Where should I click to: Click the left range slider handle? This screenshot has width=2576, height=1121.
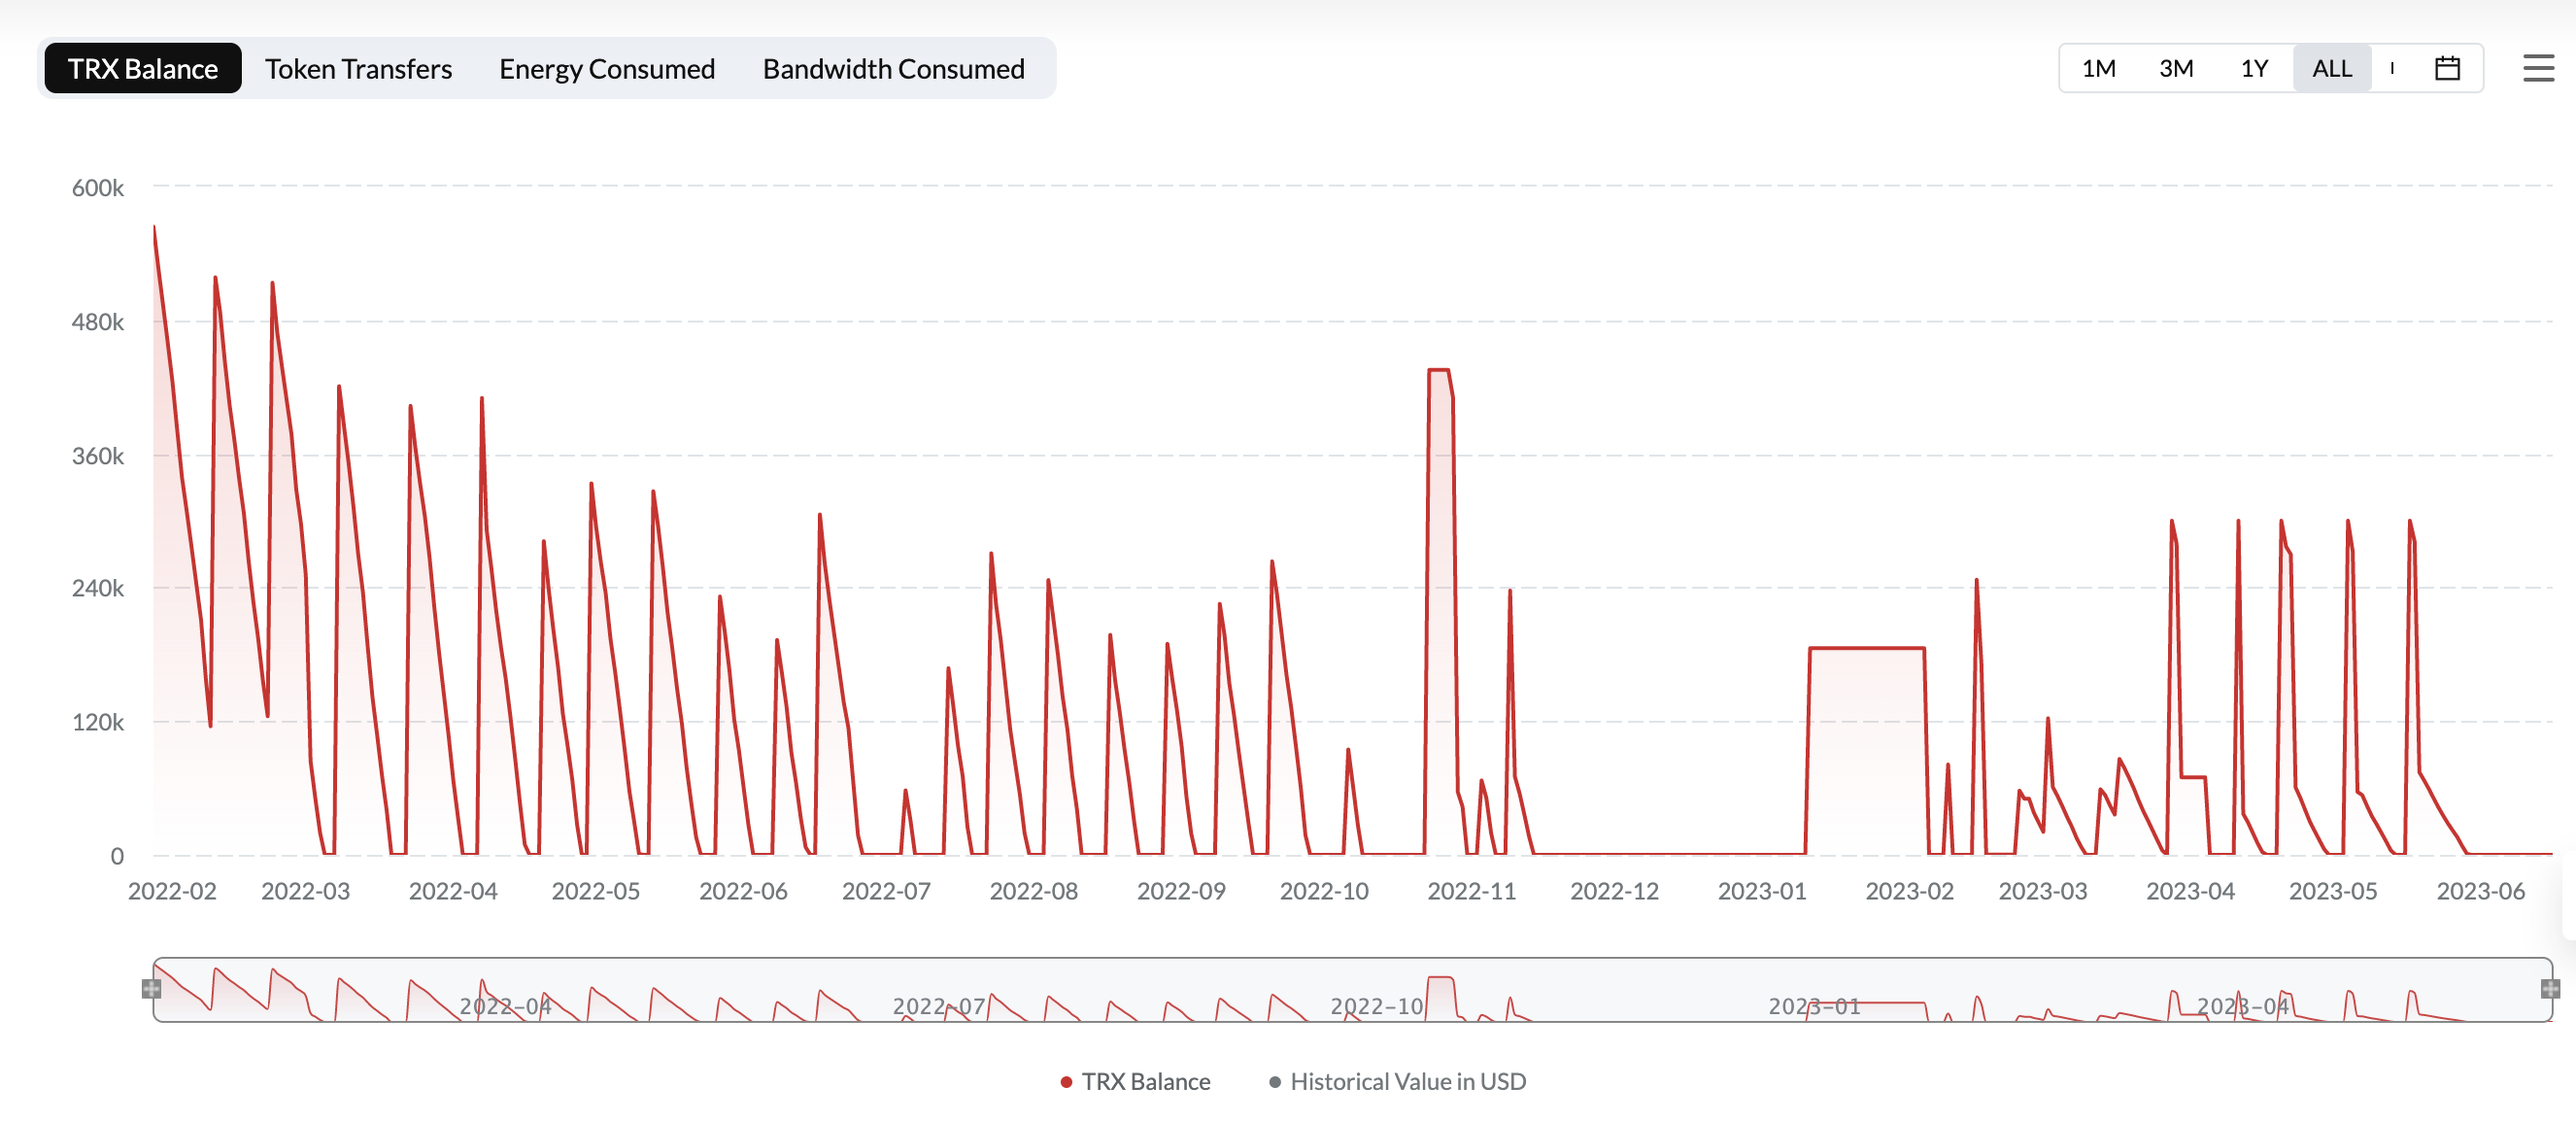(151, 988)
